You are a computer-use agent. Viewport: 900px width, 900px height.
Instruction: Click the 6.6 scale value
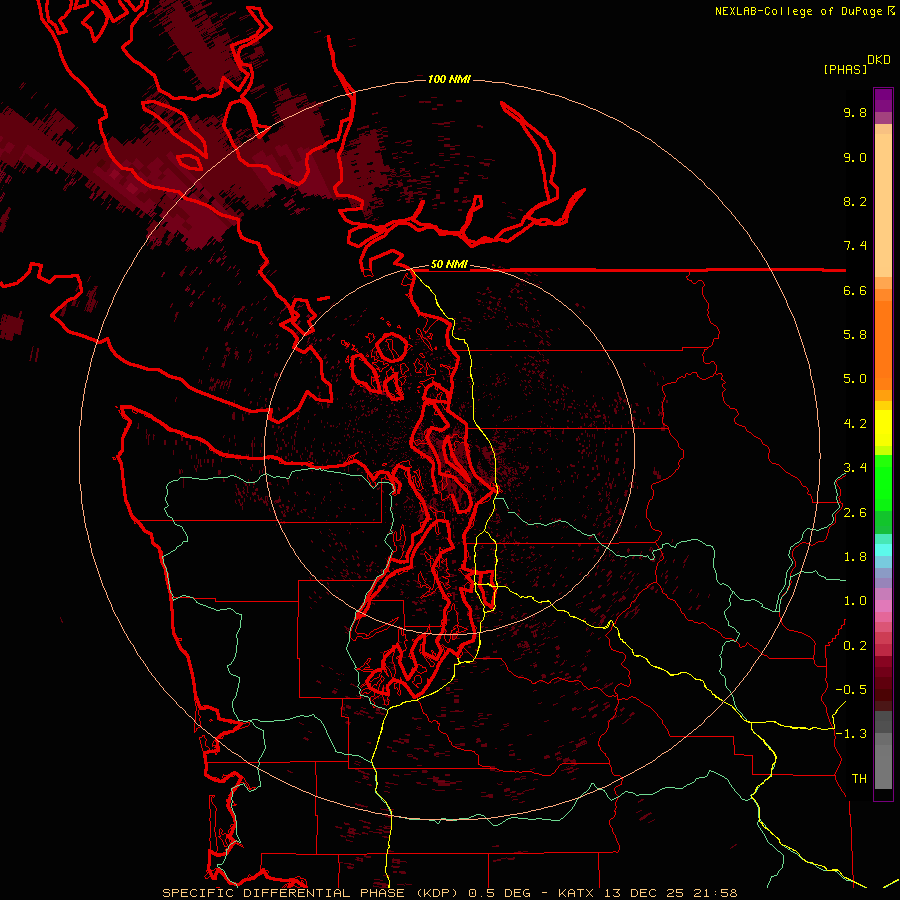tap(855, 291)
